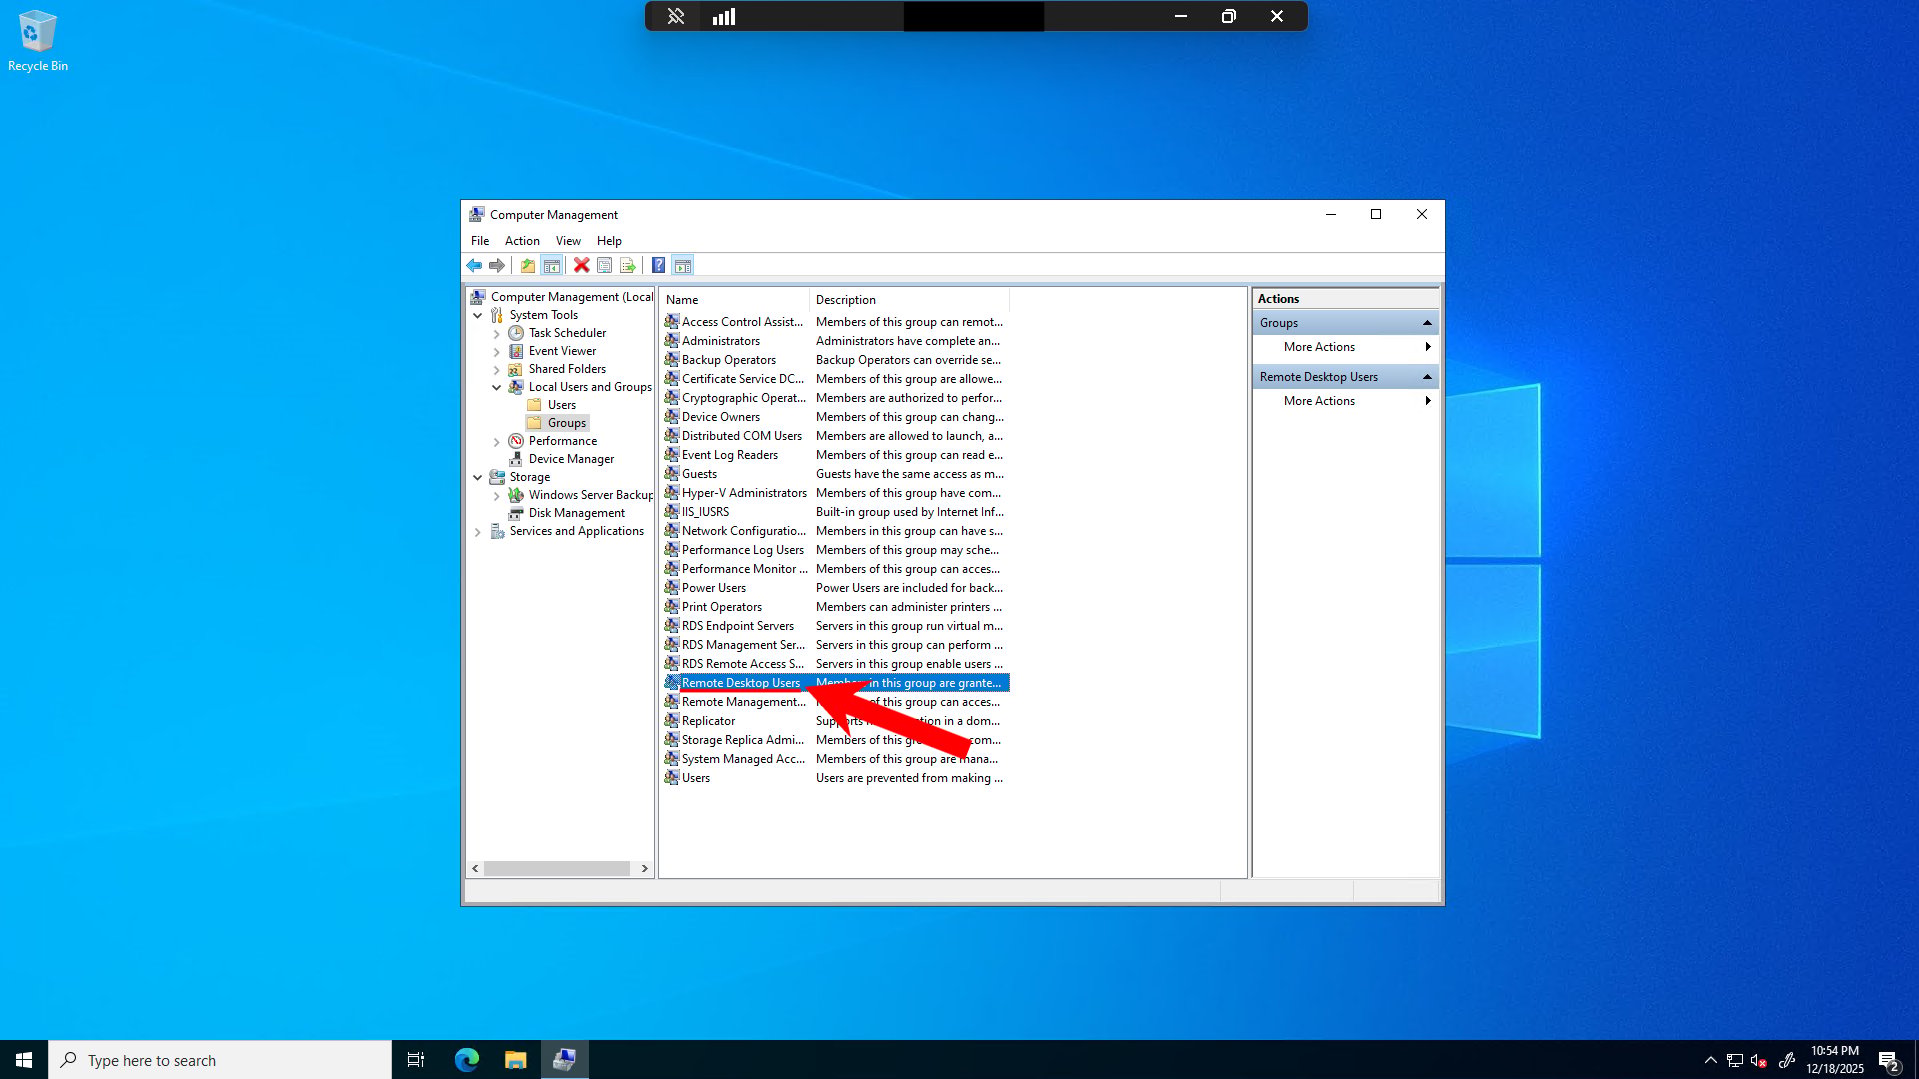Open the Windows Start menu

tap(24, 1060)
